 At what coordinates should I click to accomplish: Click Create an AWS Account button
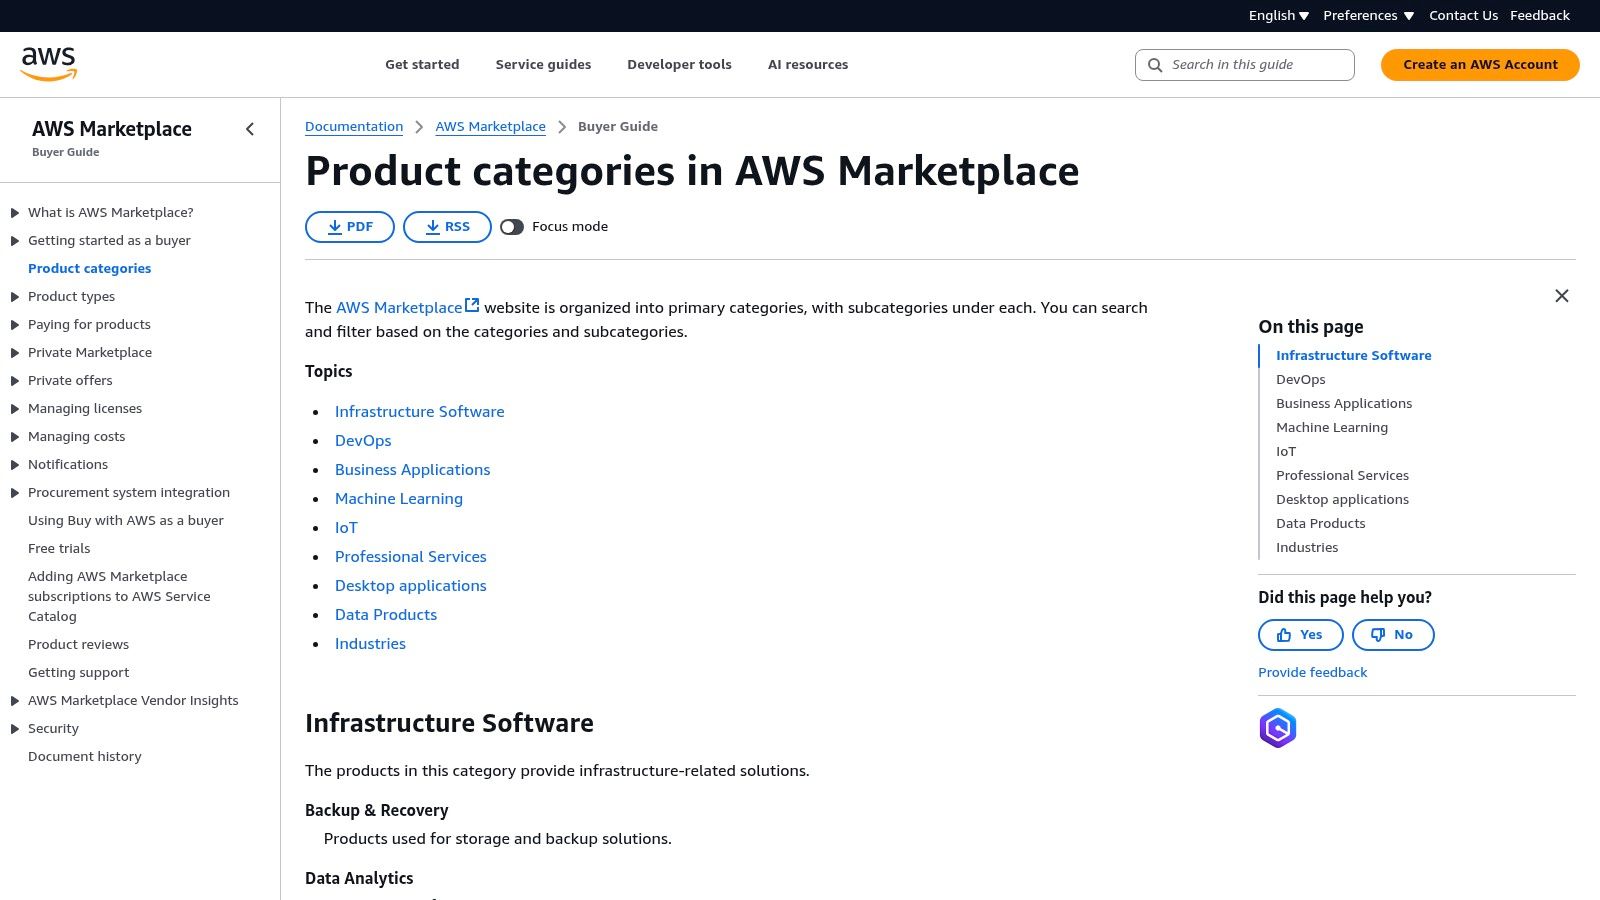(1479, 65)
